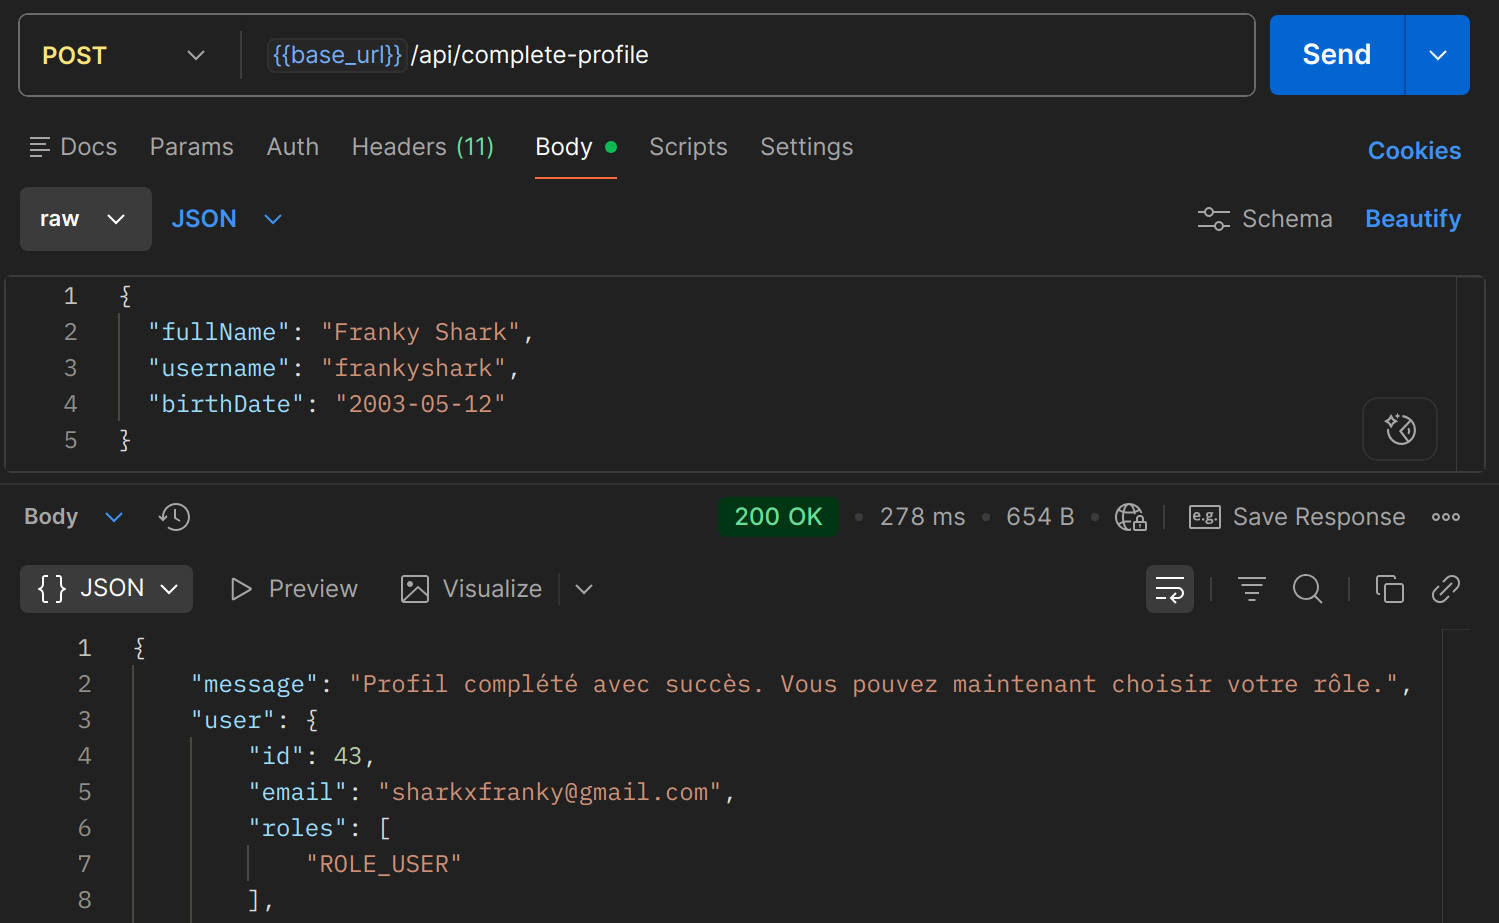1499x923 pixels.
Task: Click the AI assistant icon in request editor
Action: 1400,429
